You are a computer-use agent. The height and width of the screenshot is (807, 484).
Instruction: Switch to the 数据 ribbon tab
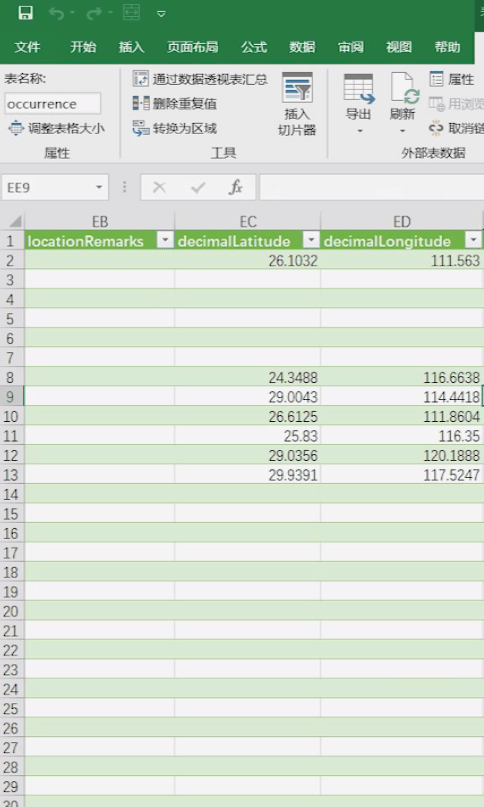click(x=302, y=47)
